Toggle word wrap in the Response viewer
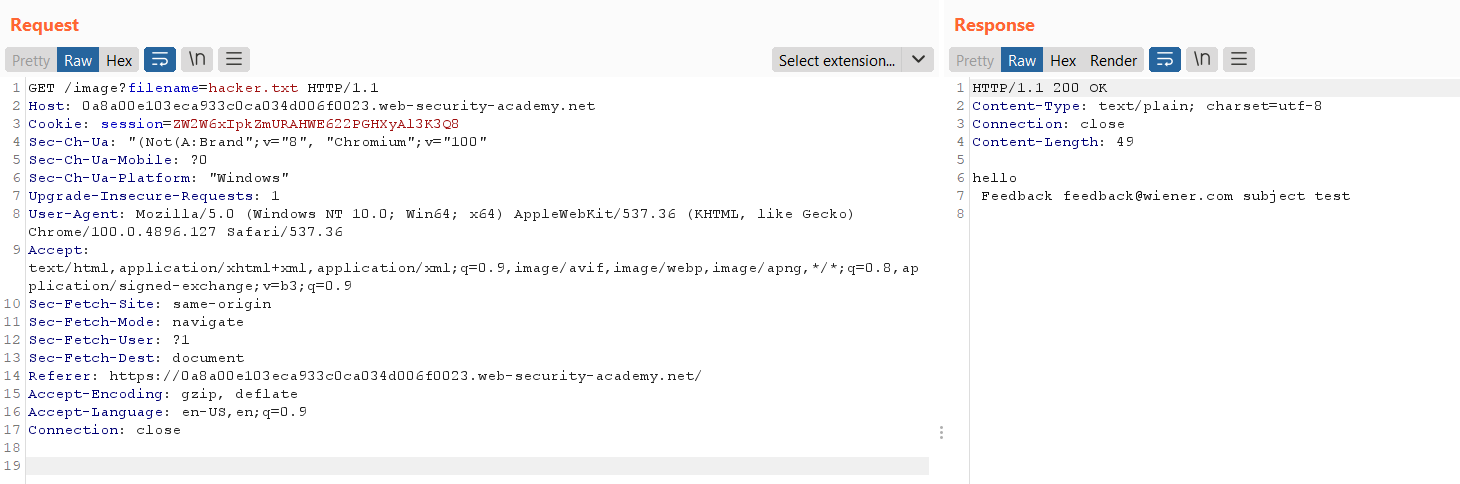1460x484 pixels. point(1165,60)
